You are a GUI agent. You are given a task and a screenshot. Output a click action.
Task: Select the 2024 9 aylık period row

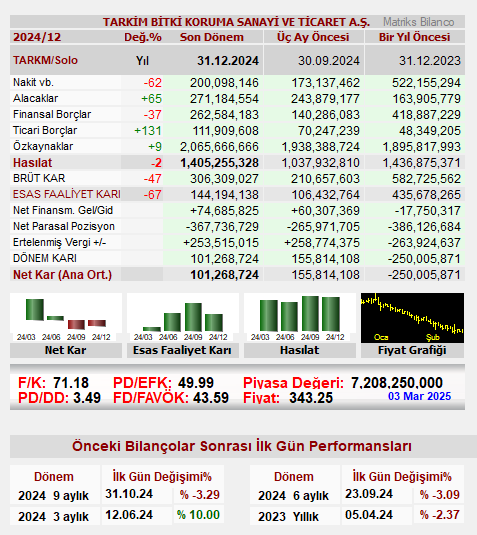point(53,496)
